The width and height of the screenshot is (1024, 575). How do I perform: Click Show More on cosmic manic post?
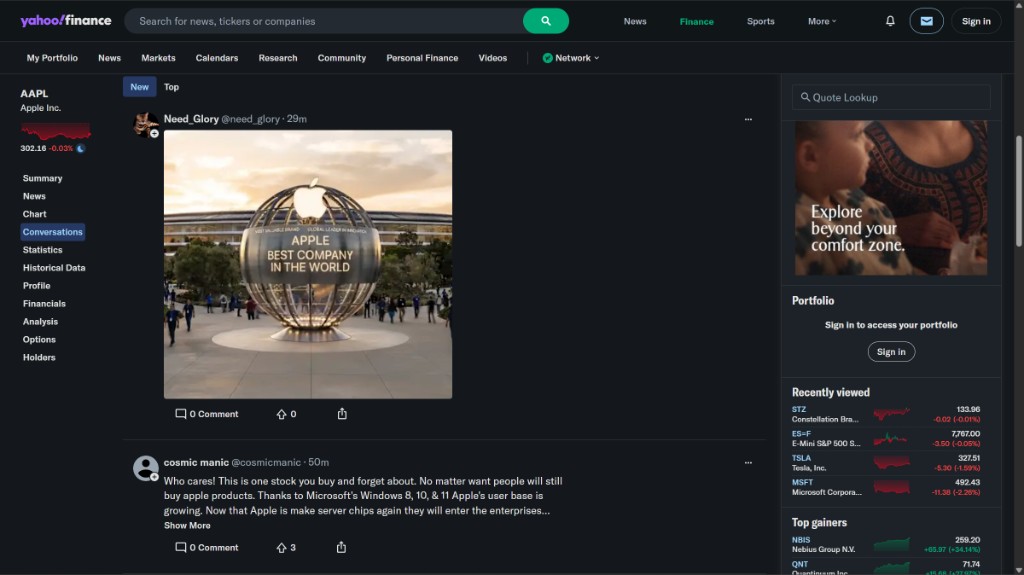point(187,525)
